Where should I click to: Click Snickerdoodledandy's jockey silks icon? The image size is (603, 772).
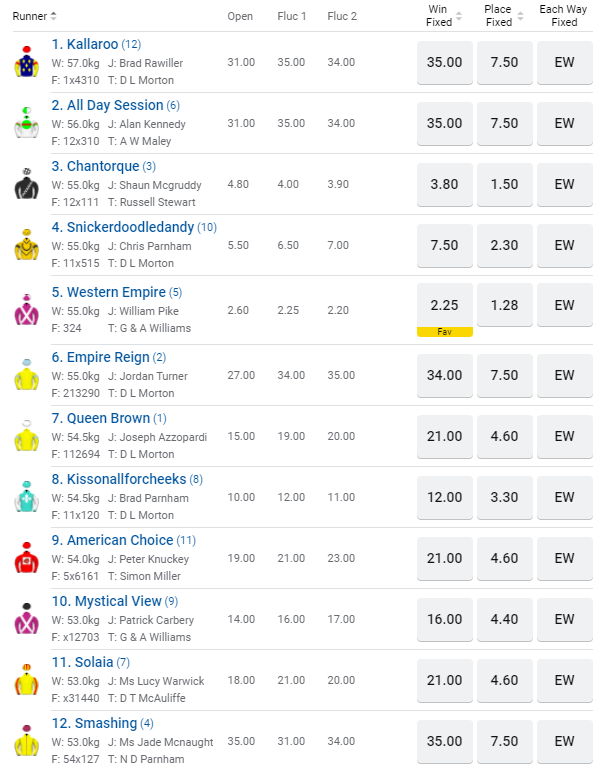[x=25, y=244]
